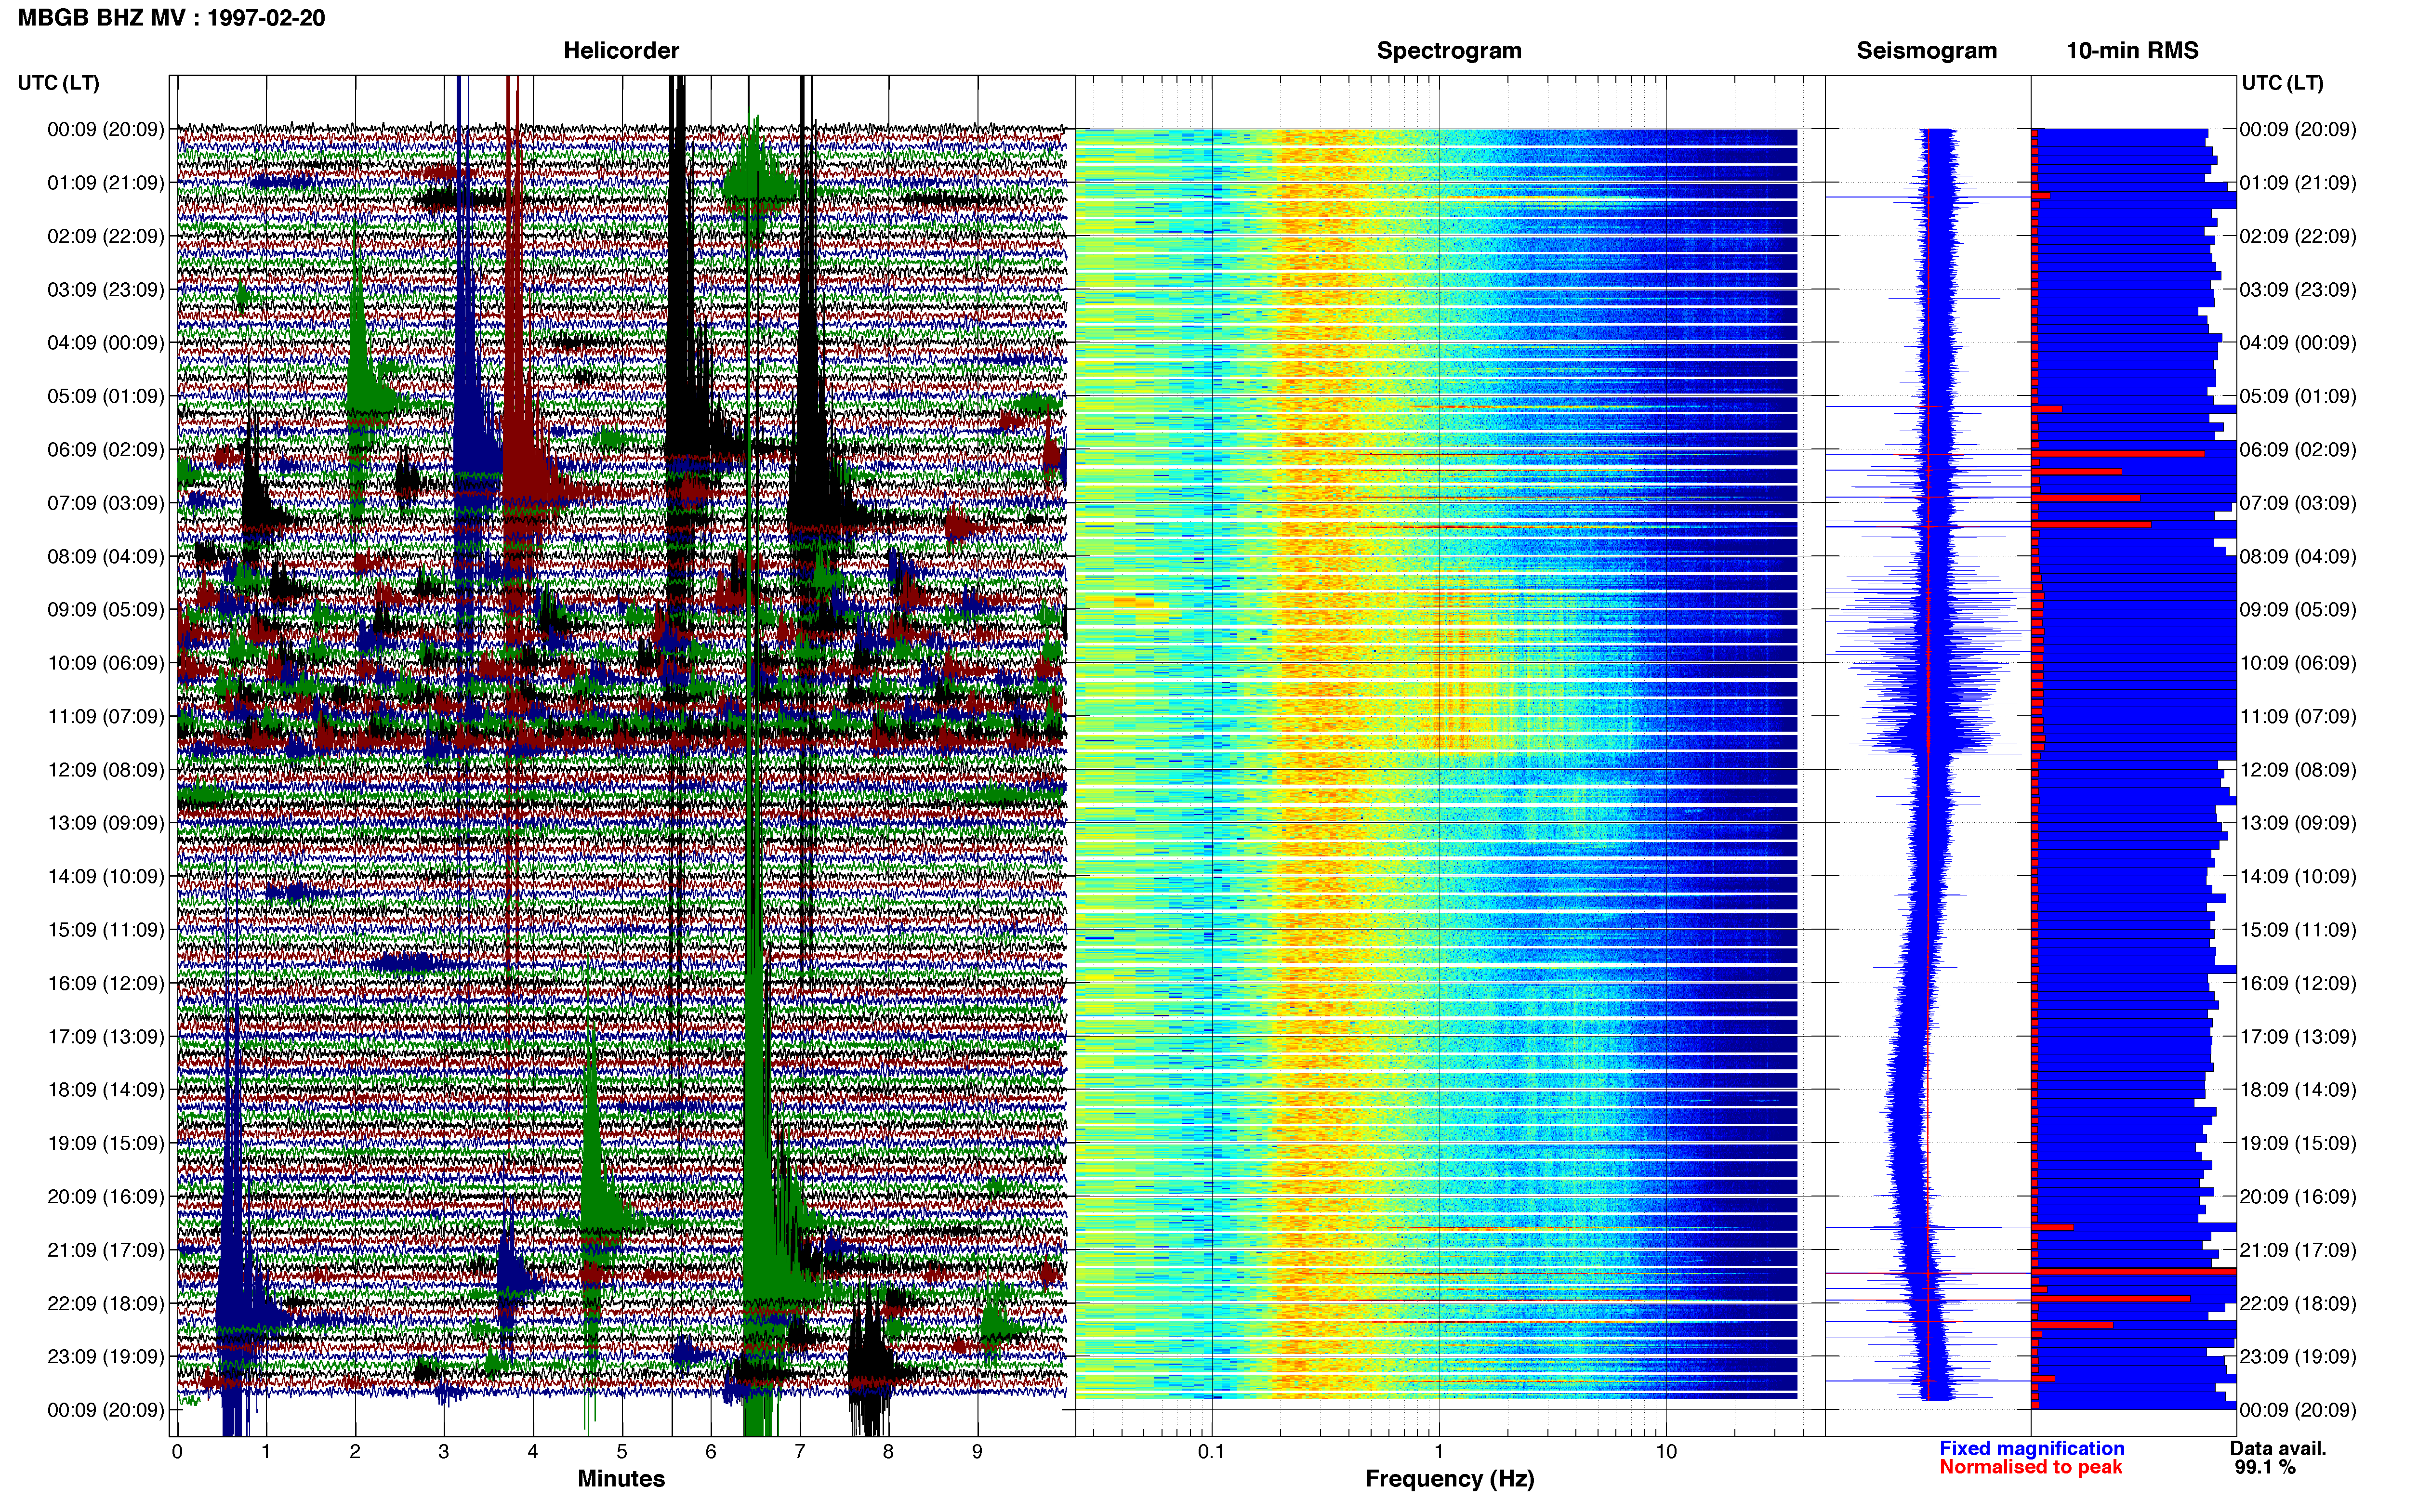Click right-axis time label '01:09 (21:09)'
This screenshot has width=2418, height=1512.
pyautogui.click(x=2298, y=183)
